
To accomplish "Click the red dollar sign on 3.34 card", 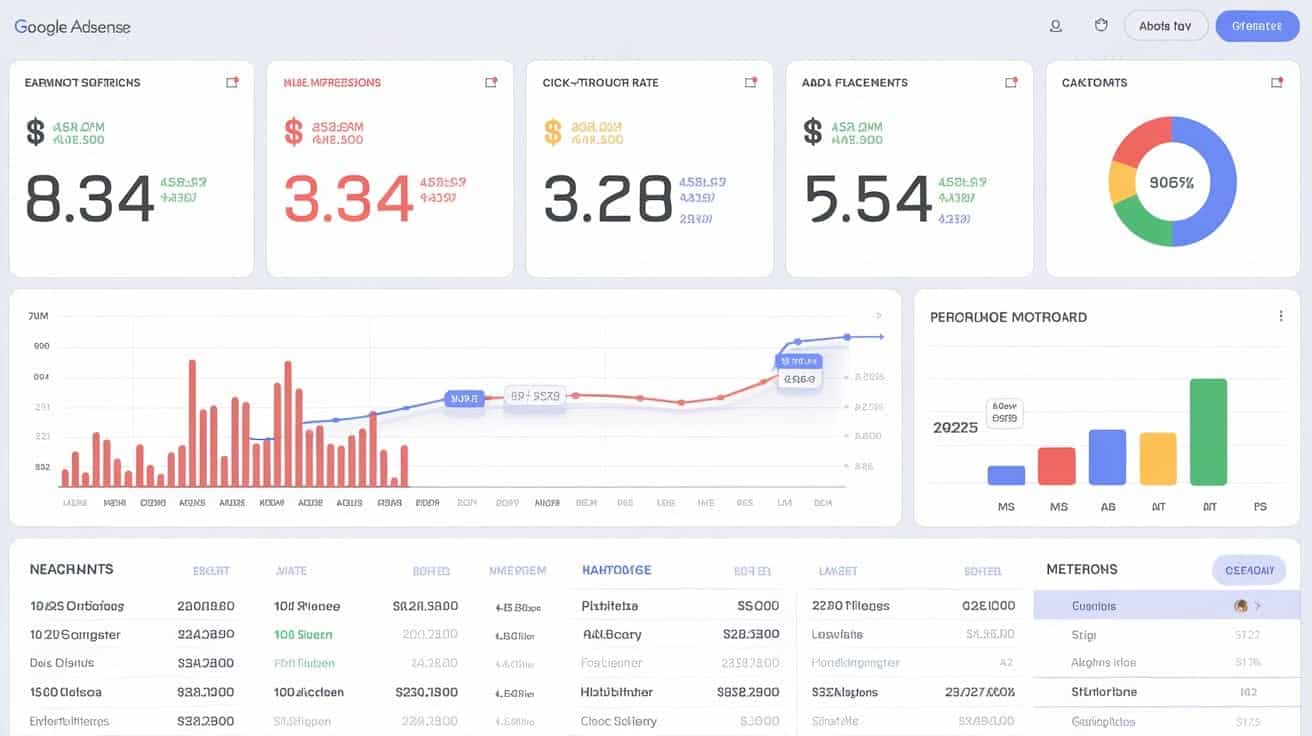I will pos(294,132).
